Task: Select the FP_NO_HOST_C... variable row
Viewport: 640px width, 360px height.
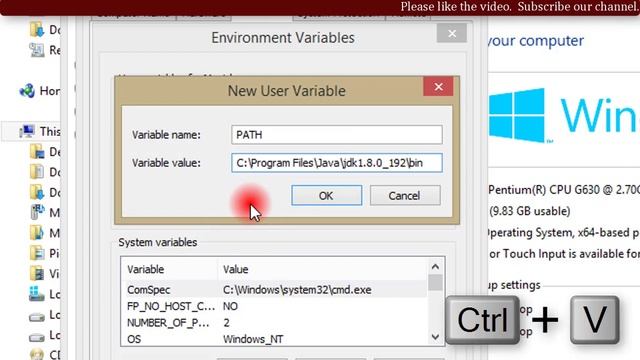Action: pos(274,306)
